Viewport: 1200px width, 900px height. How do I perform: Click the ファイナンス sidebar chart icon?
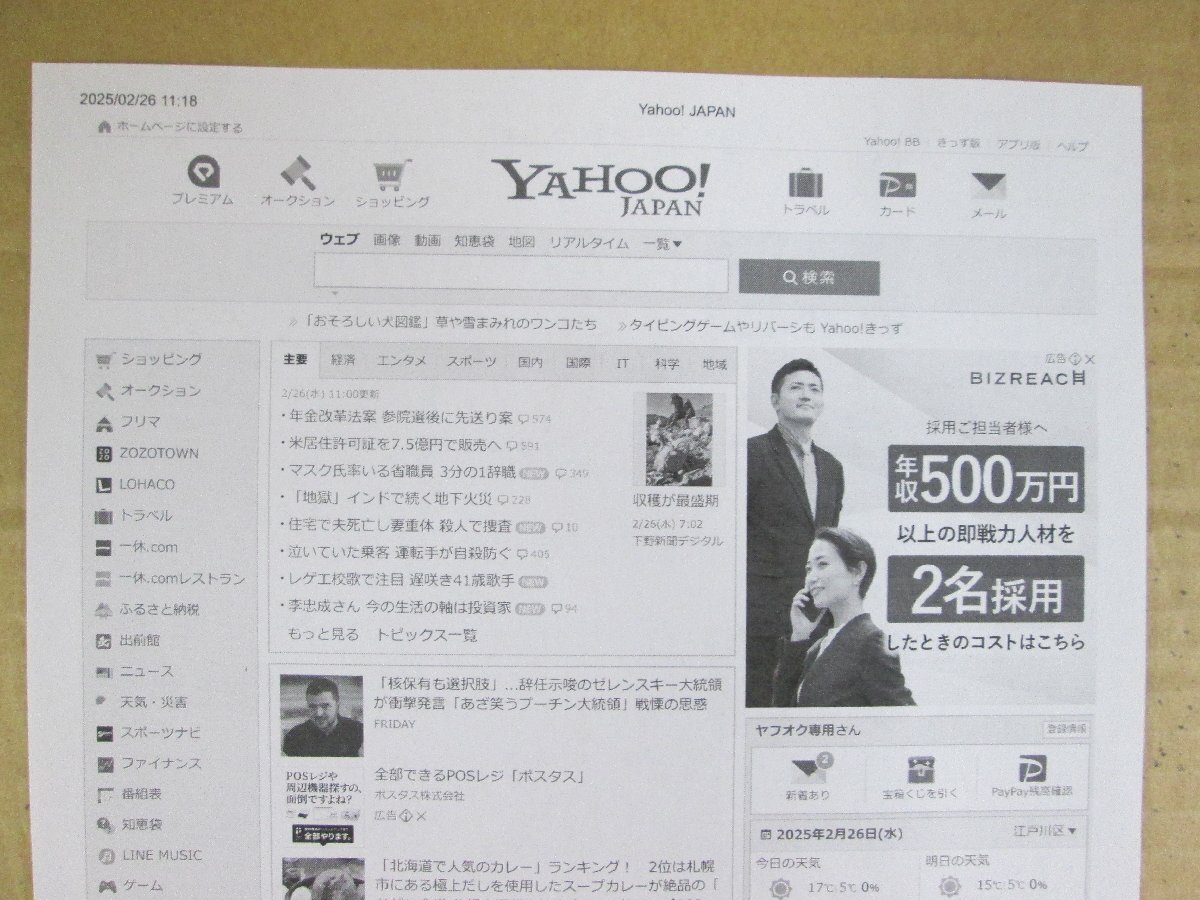(104, 764)
